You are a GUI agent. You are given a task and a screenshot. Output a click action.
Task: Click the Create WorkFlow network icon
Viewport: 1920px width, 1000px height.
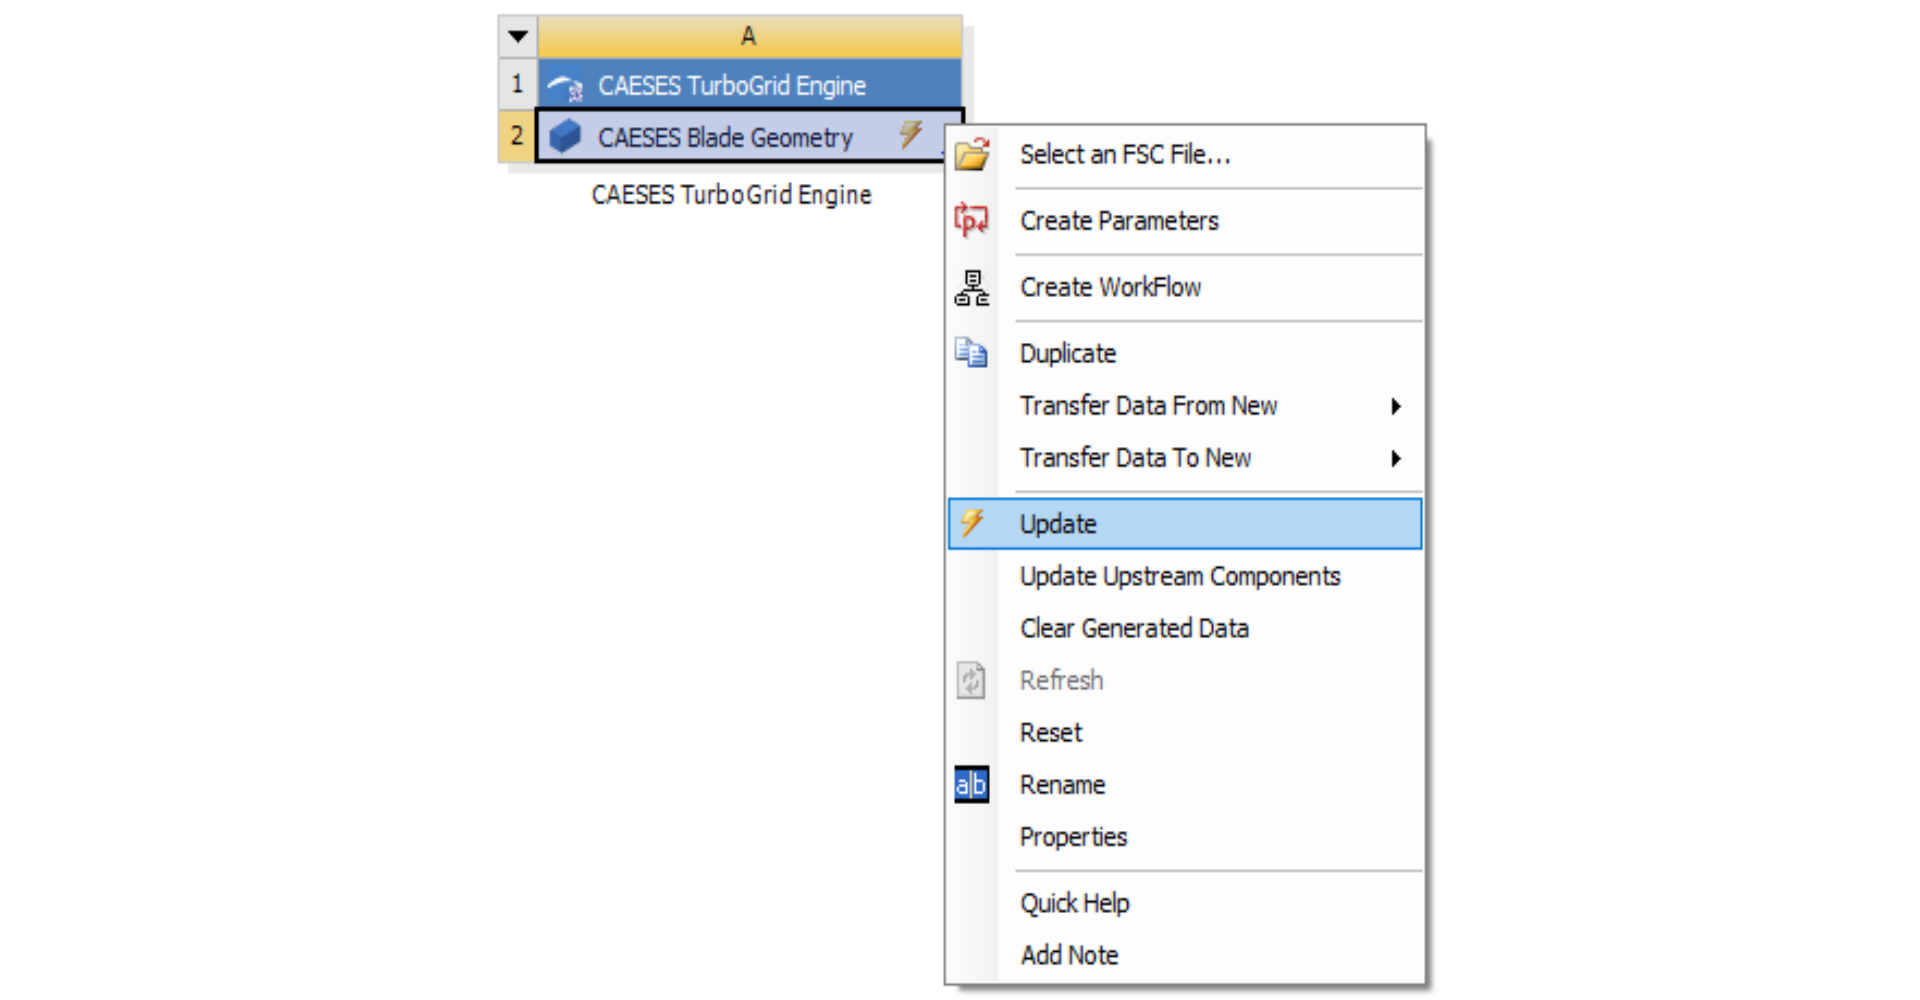(x=971, y=287)
